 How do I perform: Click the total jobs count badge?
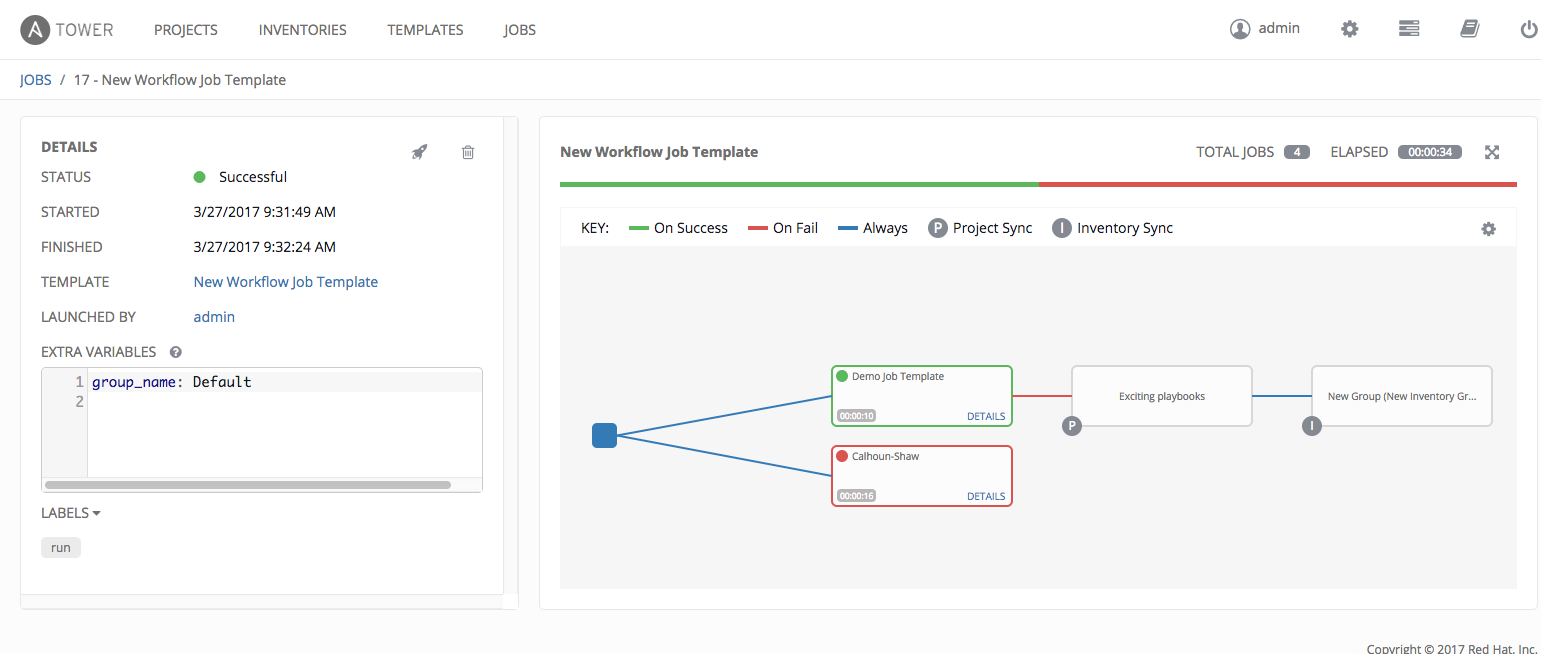pos(1297,152)
